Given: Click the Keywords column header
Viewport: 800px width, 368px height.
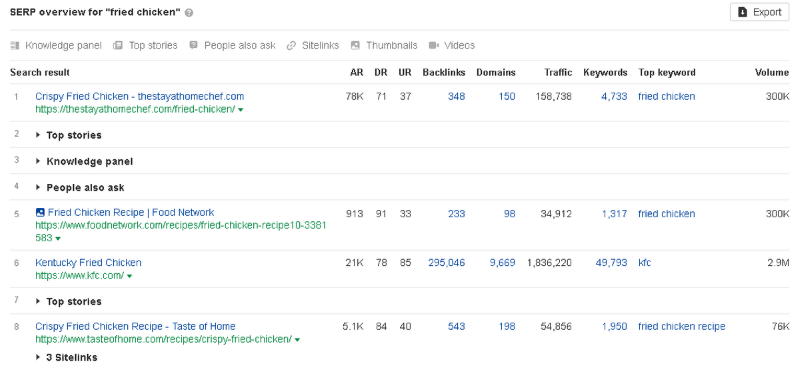Looking at the screenshot, I should pos(605,72).
